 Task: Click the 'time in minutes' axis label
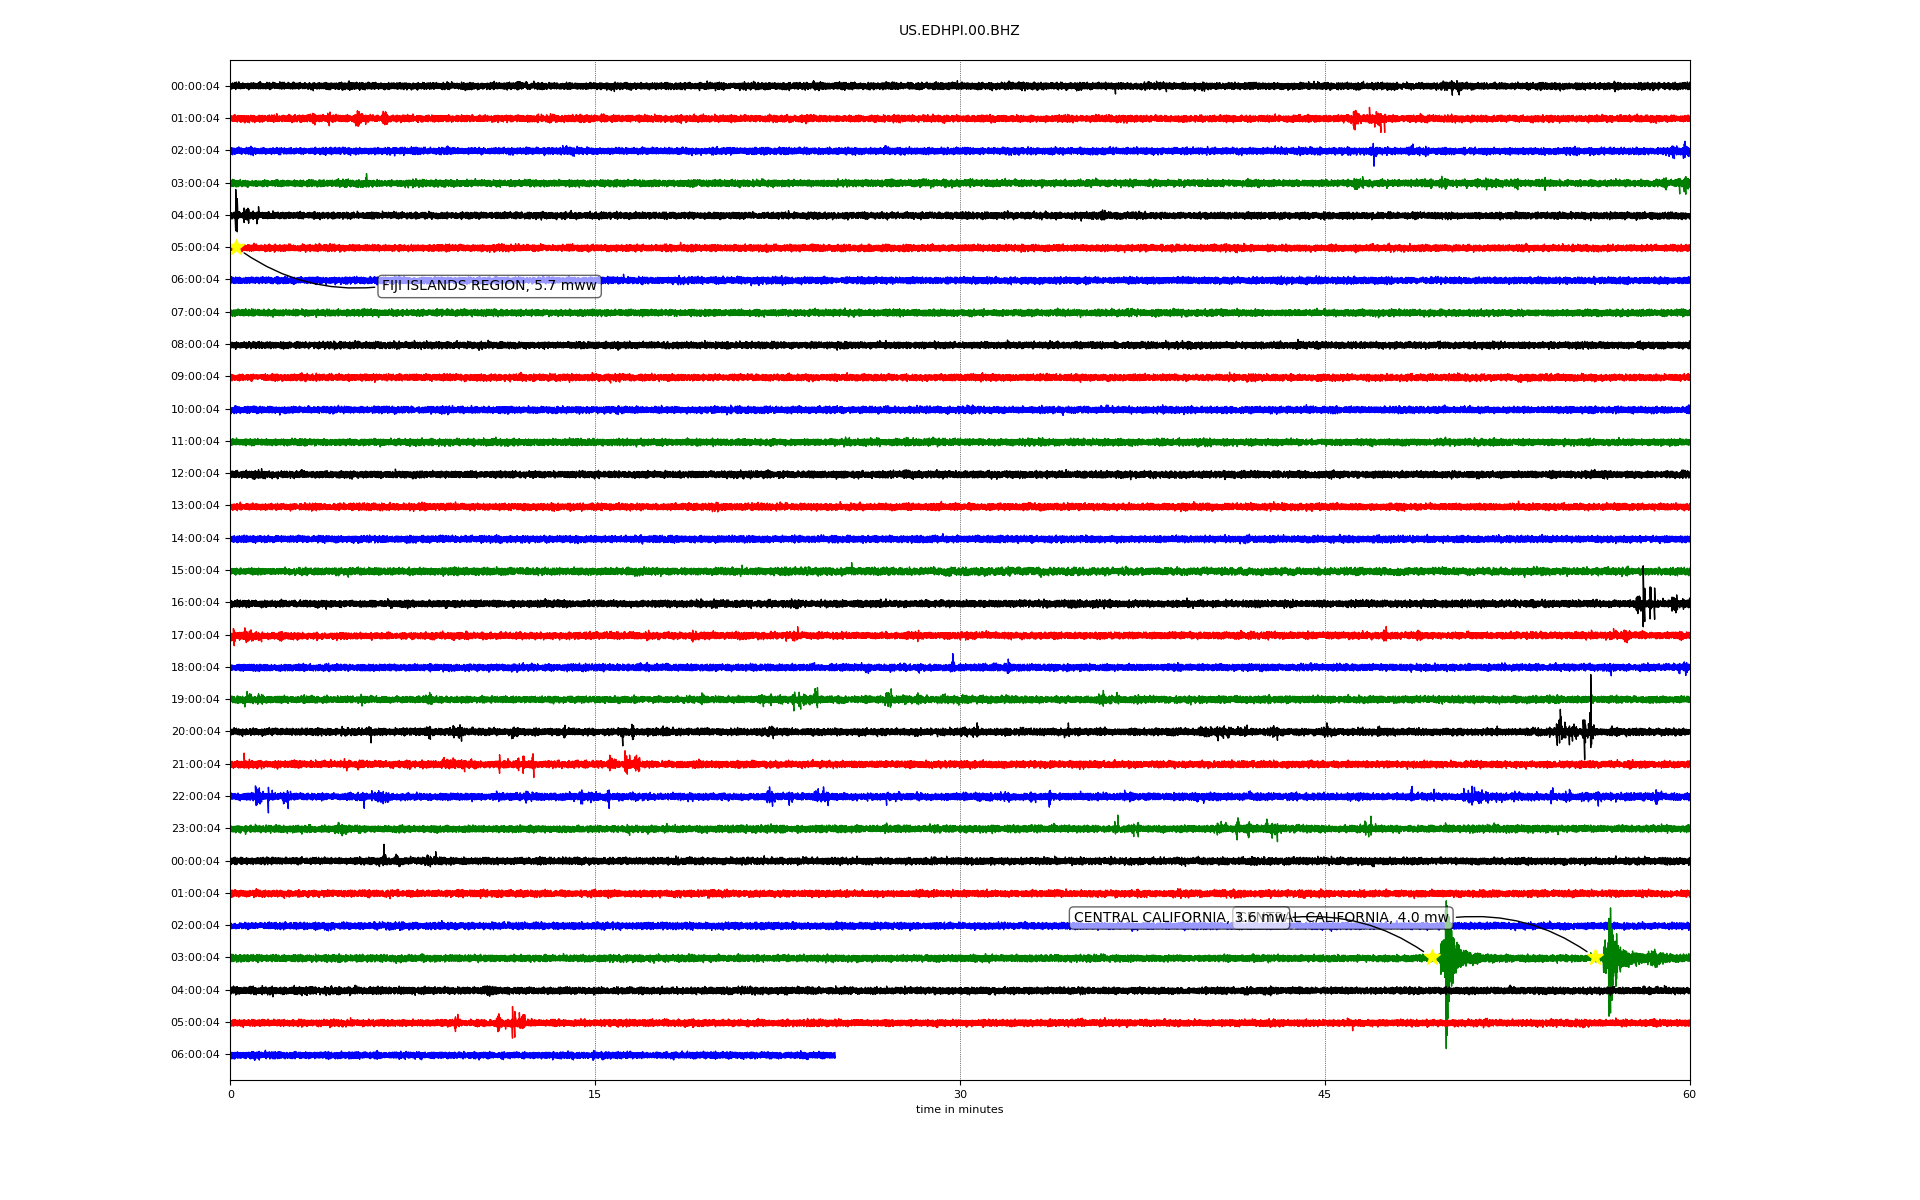coord(959,1110)
